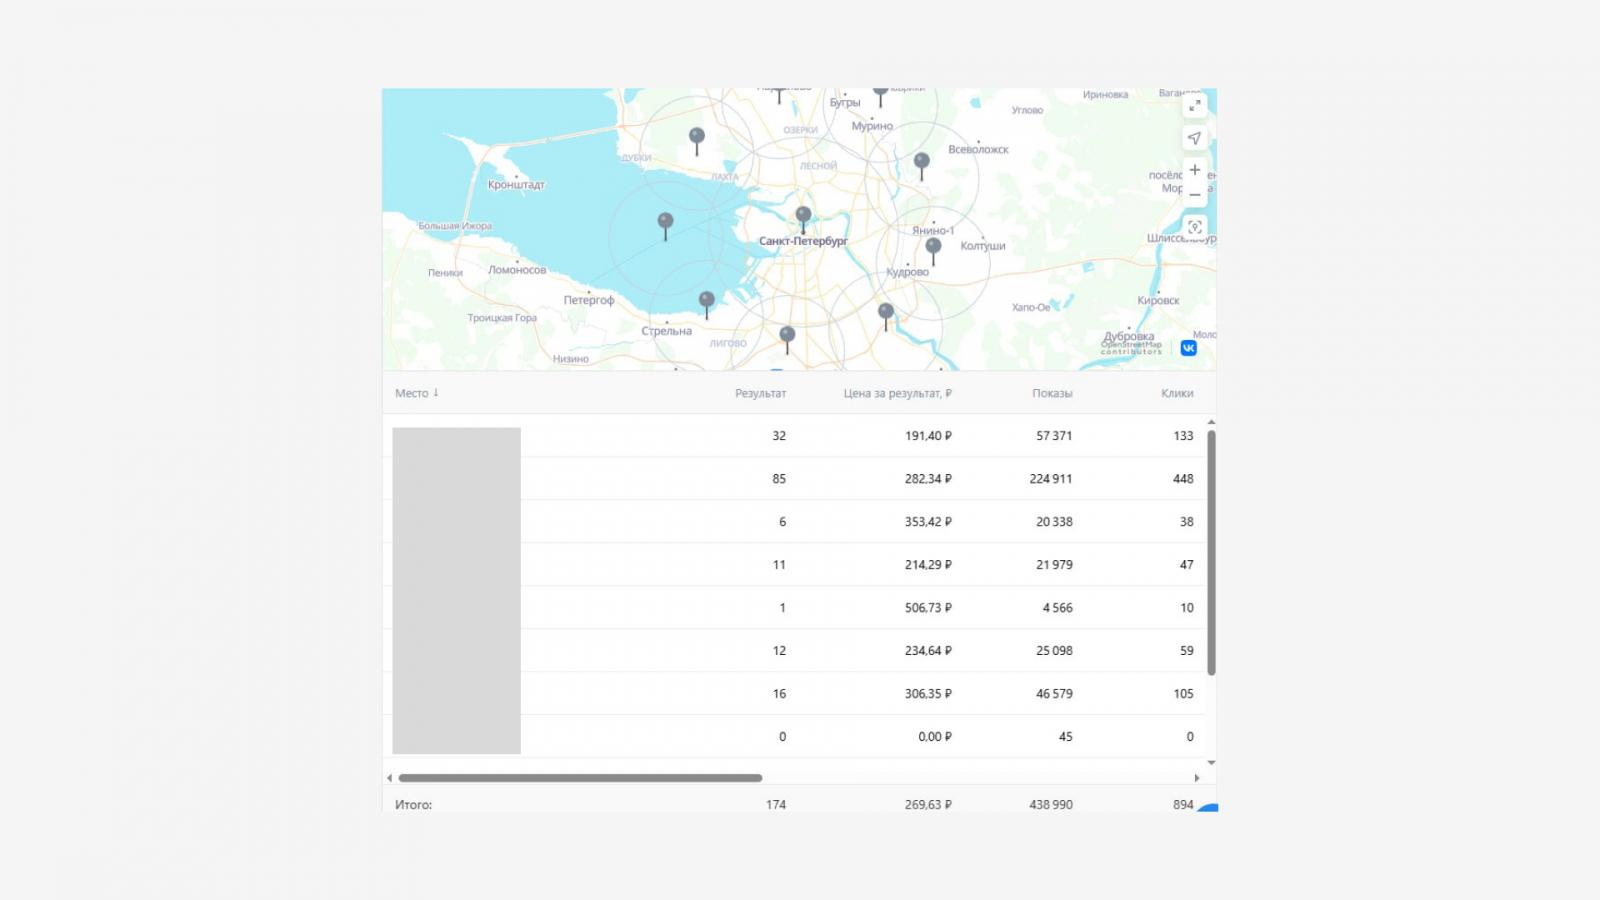This screenshot has height=900, width=1600.
Task: Click the geolocation arrow map button
Action: click(1194, 138)
